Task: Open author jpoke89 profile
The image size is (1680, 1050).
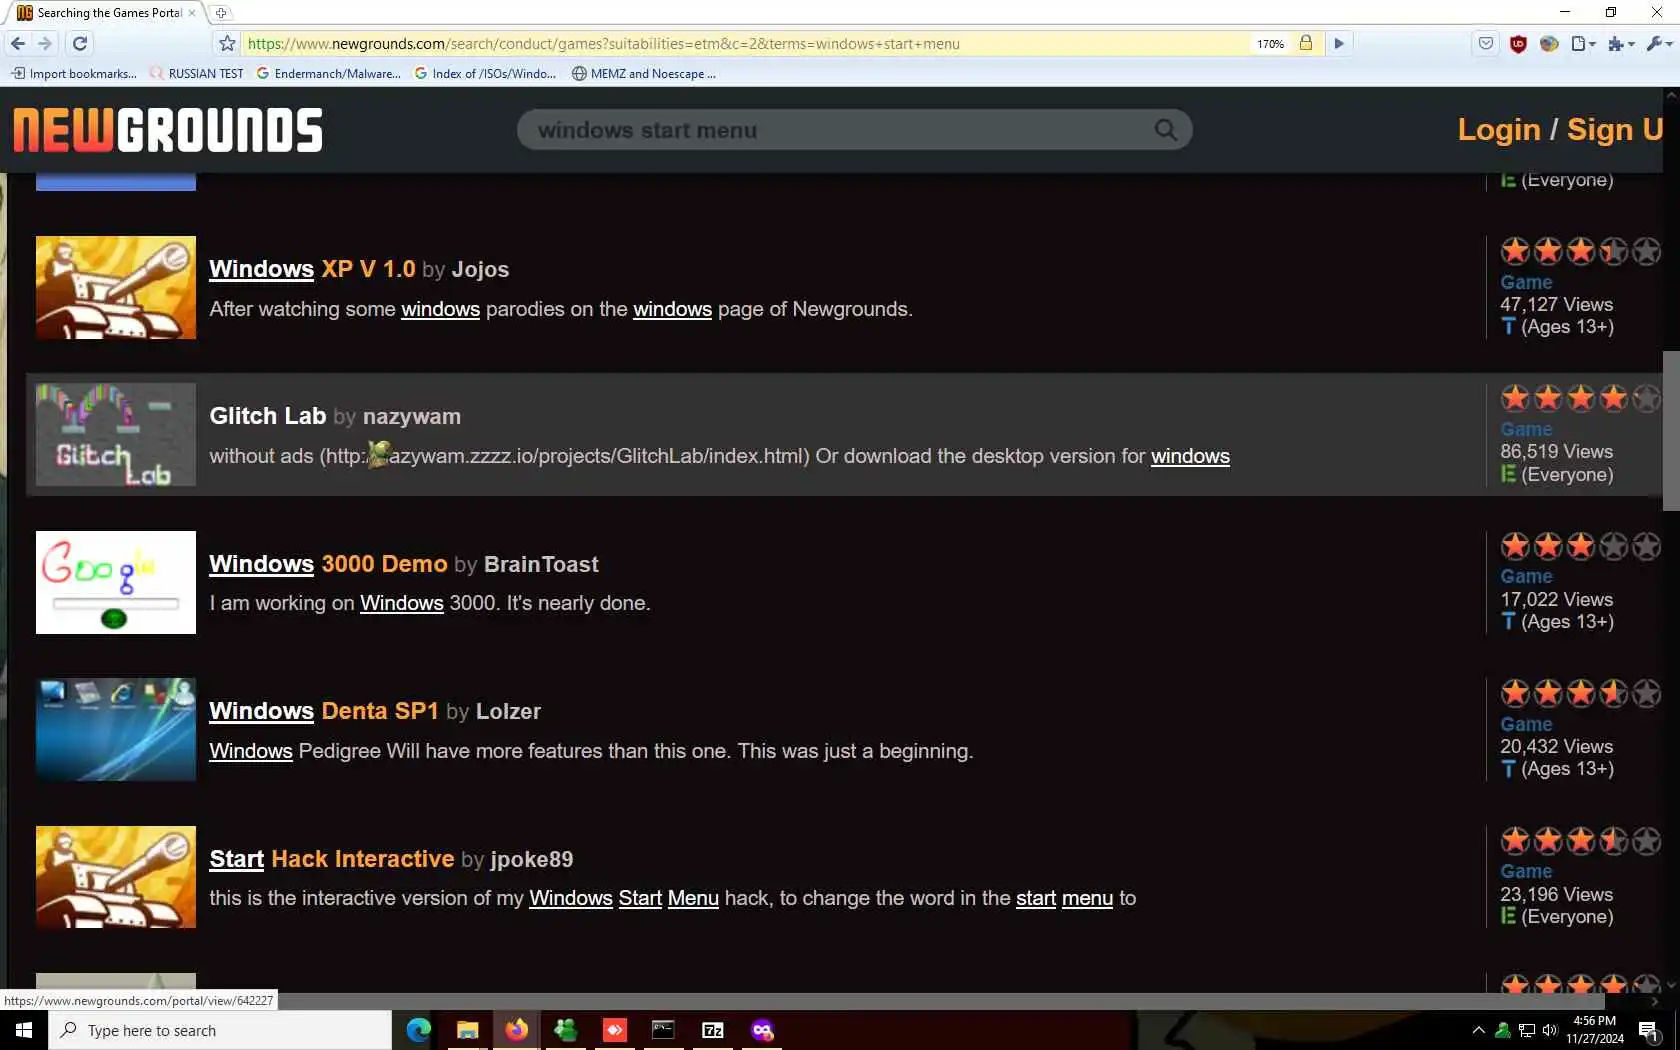Action: (x=532, y=860)
